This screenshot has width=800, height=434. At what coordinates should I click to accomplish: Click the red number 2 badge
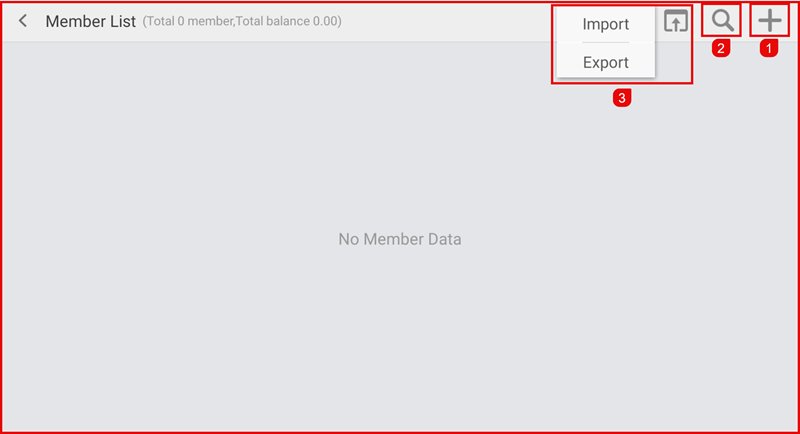(721, 46)
